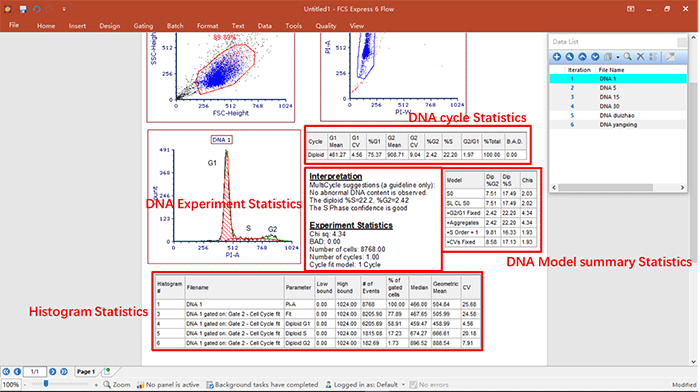Screen dimensions: 700x392
Task: Move iteration up with the up-arrow icon
Action: (582, 57)
